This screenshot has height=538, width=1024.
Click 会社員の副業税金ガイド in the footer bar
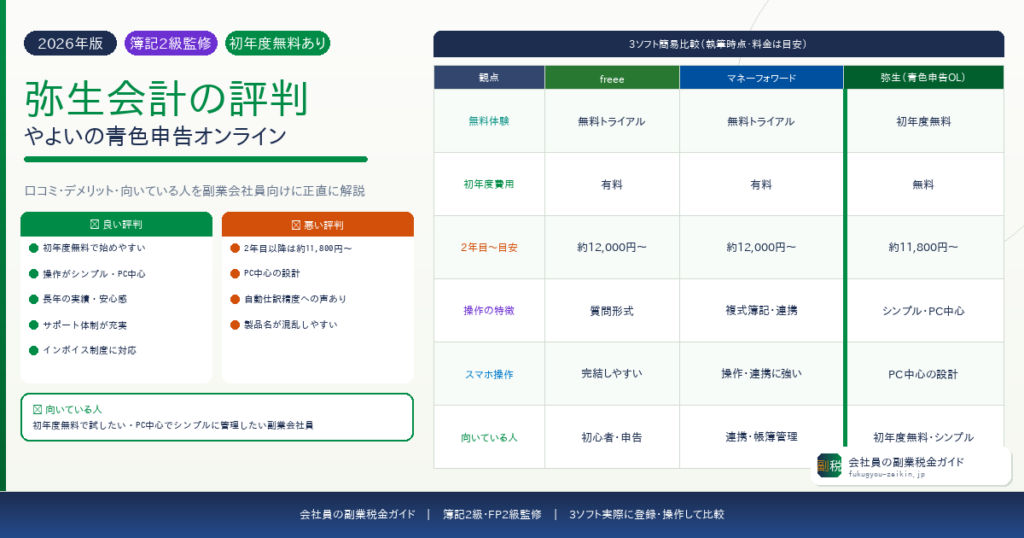tap(357, 514)
